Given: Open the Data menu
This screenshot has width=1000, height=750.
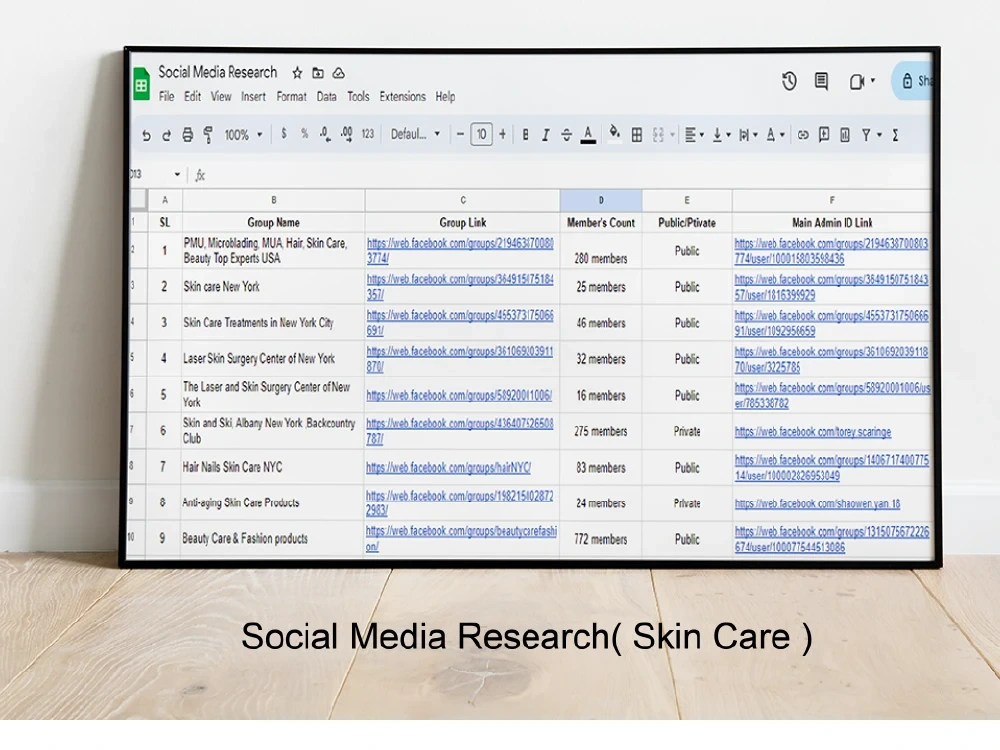Looking at the screenshot, I should [x=327, y=96].
